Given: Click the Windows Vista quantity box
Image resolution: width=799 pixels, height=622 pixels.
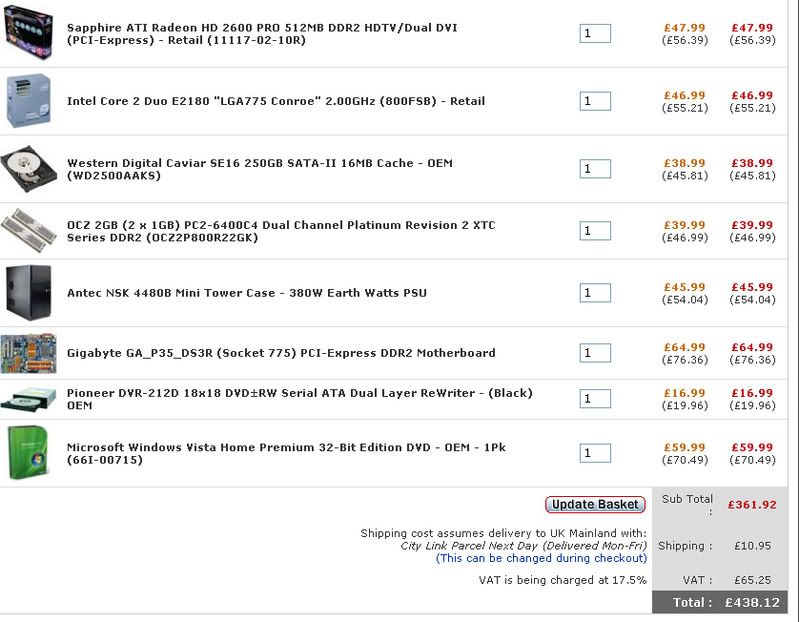Looking at the screenshot, I should (x=595, y=453).
